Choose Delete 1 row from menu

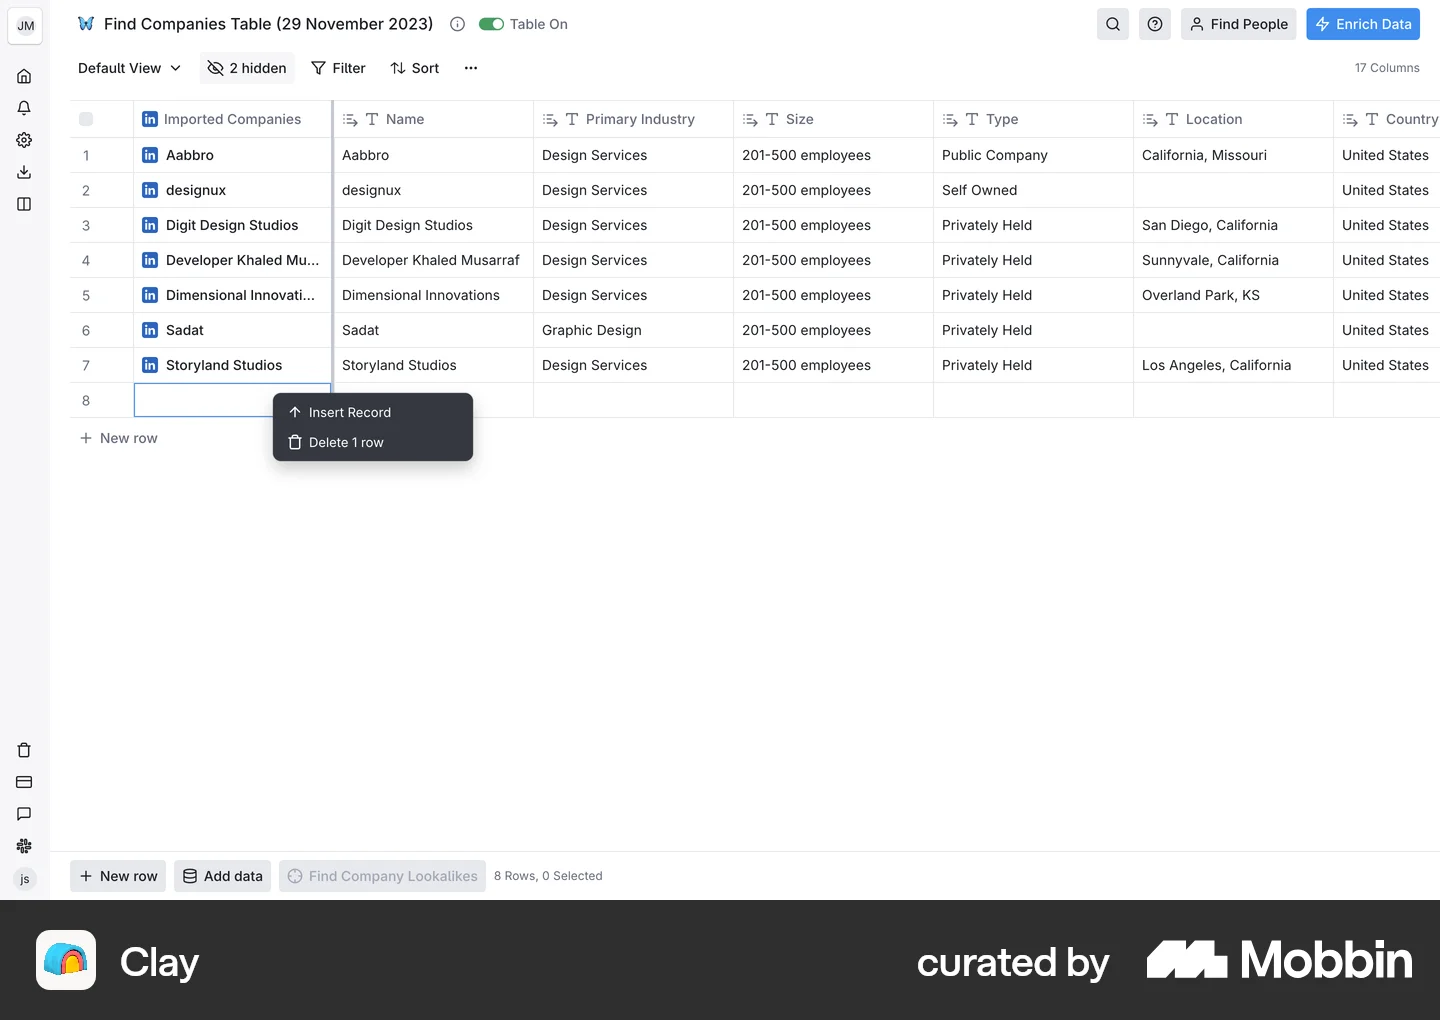[373, 442]
